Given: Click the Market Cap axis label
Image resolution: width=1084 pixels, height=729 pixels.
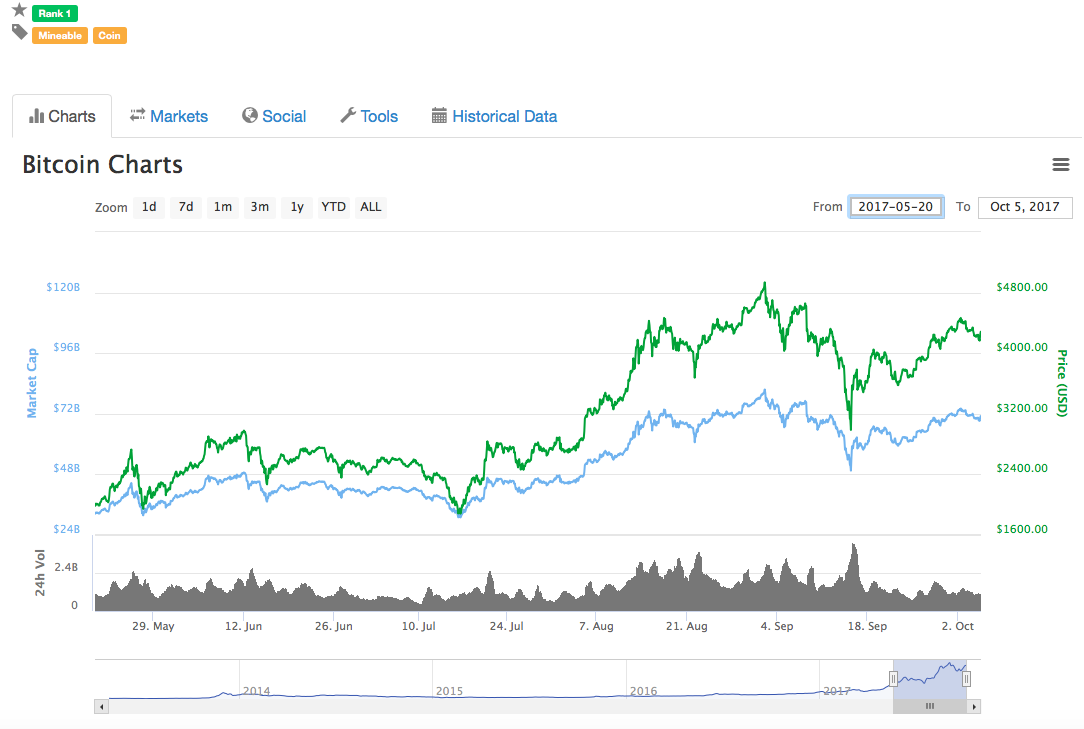Looking at the screenshot, I should [x=32, y=383].
